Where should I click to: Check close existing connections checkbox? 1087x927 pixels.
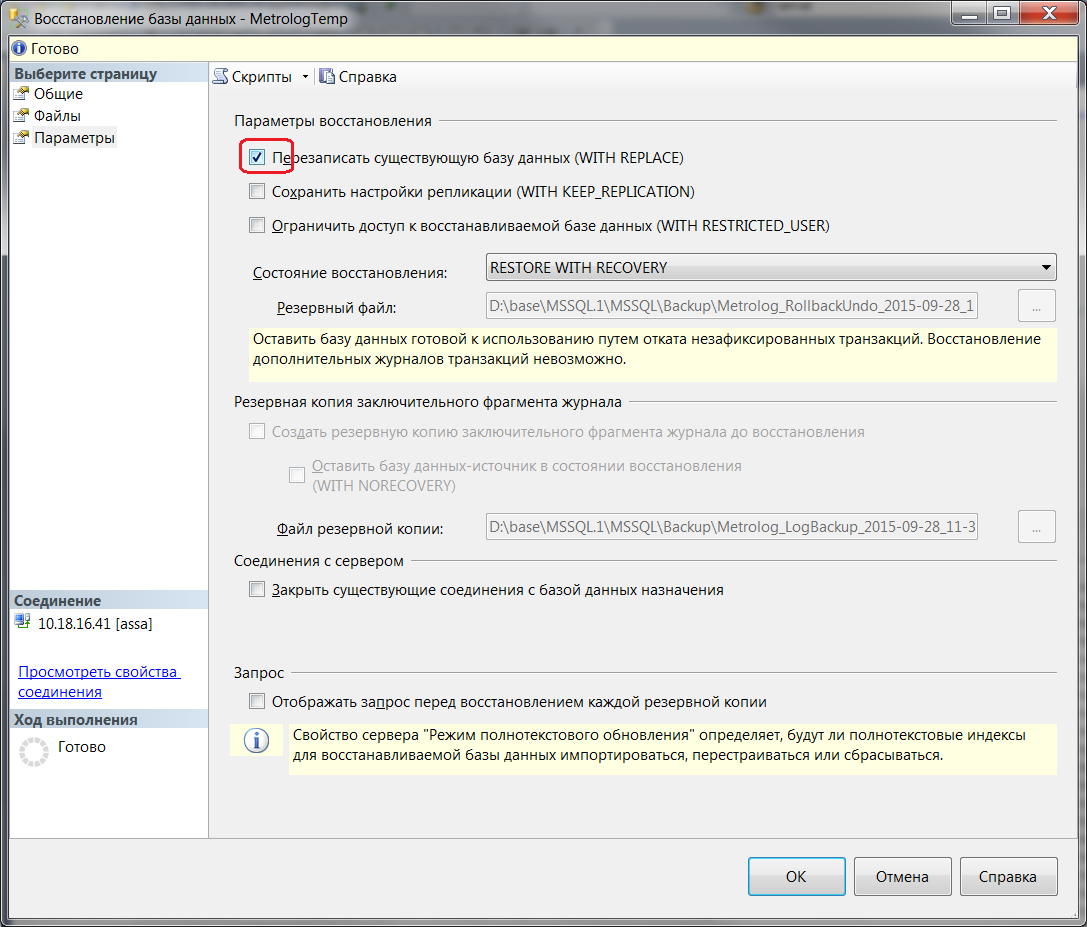click(x=257, y=590)
